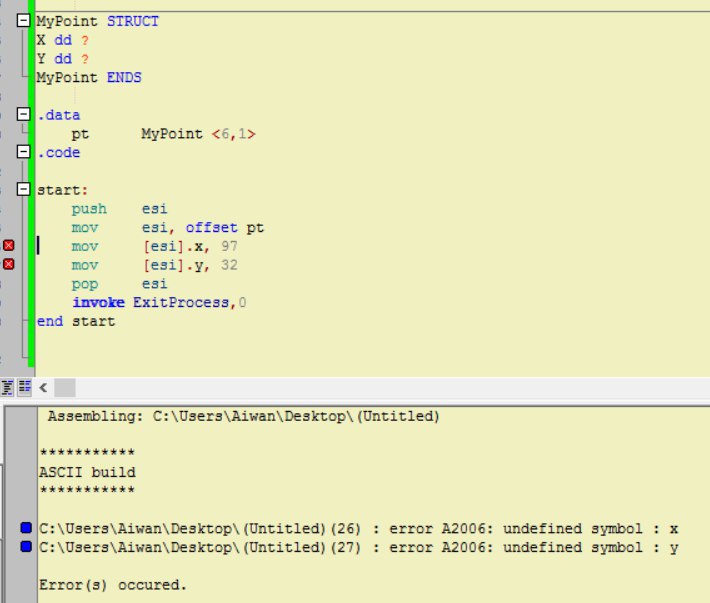Click the 'MyPoint STRUCT' line
Viewport: 710px width, 603px height.
[x=98, y=21]
